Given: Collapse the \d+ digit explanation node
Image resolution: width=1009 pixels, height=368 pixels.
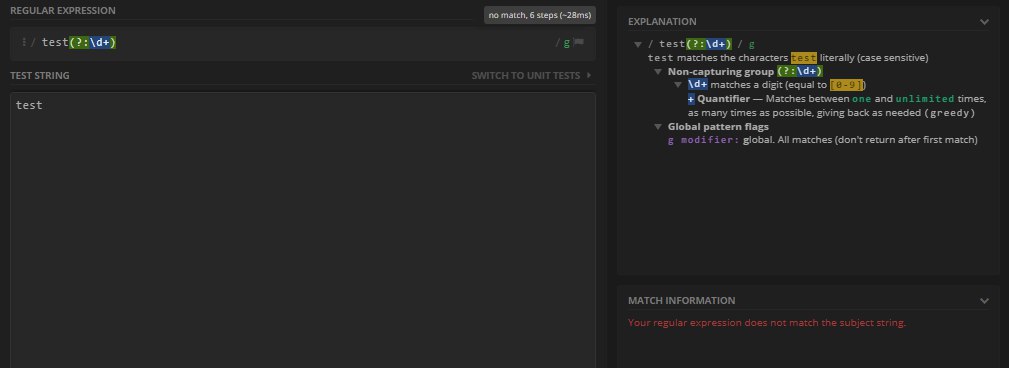Looking at the screenshot, I should [x=678, y=85].
